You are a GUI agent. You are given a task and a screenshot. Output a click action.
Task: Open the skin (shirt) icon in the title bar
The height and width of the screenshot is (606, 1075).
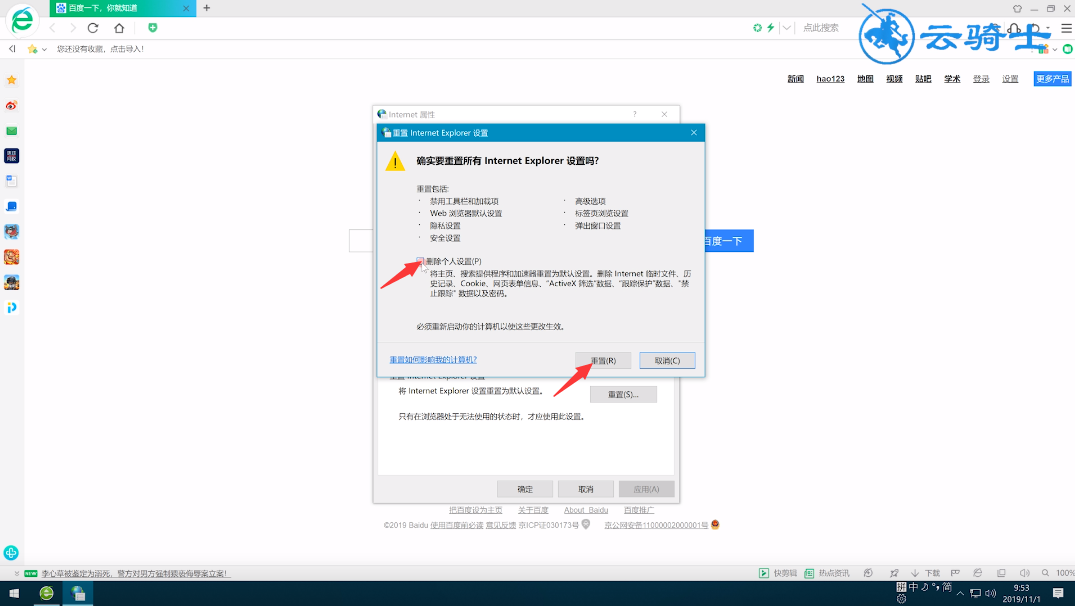1017,8
